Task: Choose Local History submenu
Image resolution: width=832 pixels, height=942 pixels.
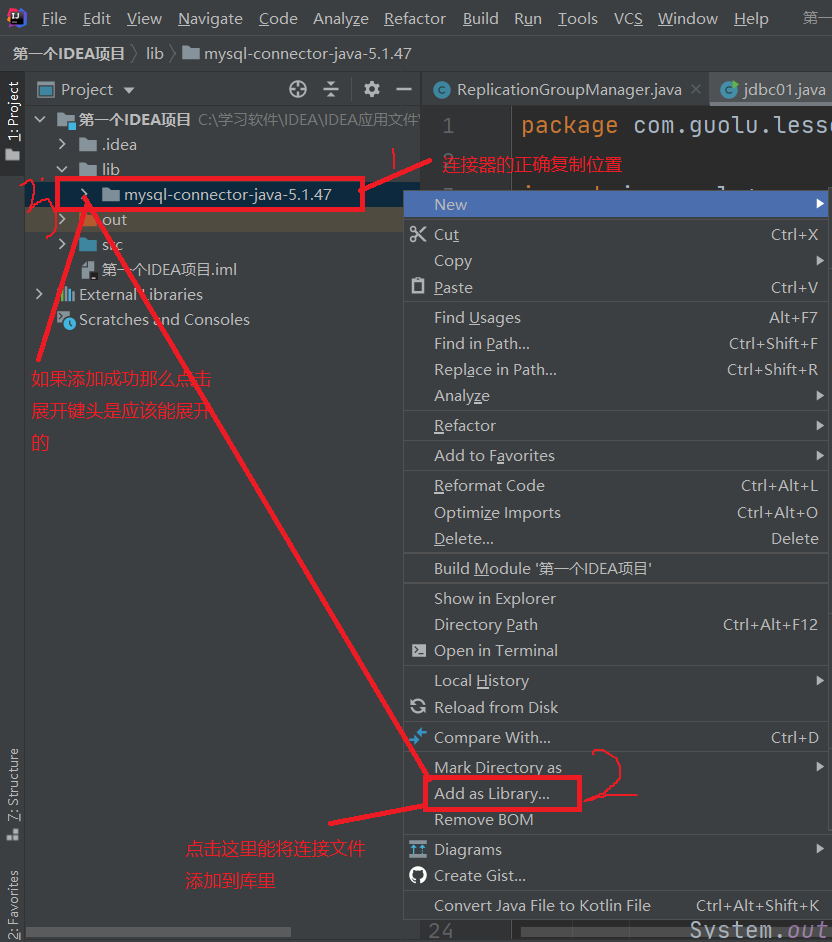Action: (x=616, y=681)
